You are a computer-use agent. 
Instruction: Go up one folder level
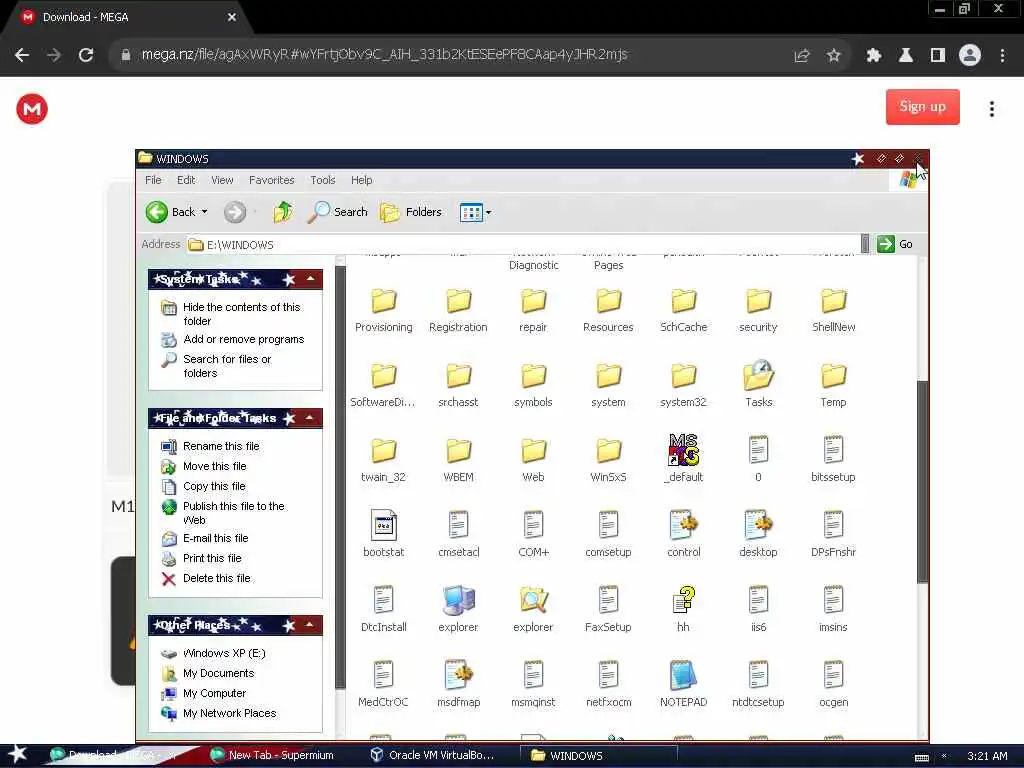(x=283, y=212)
